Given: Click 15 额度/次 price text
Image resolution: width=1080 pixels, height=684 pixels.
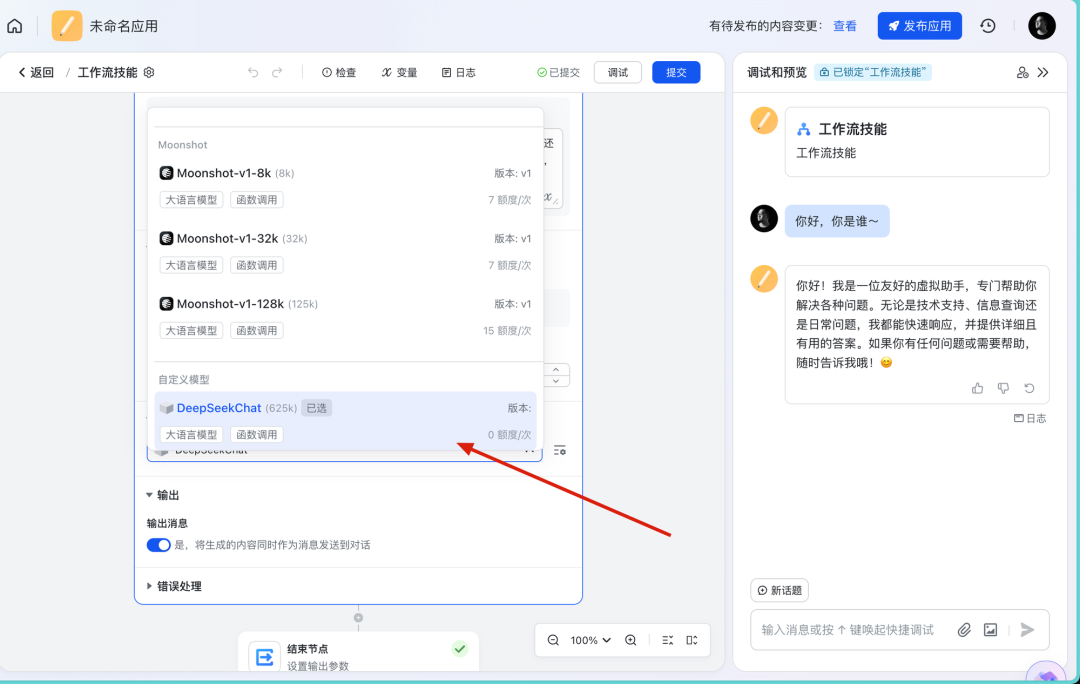Looking at the screenshot, I should tap(507, 331).
